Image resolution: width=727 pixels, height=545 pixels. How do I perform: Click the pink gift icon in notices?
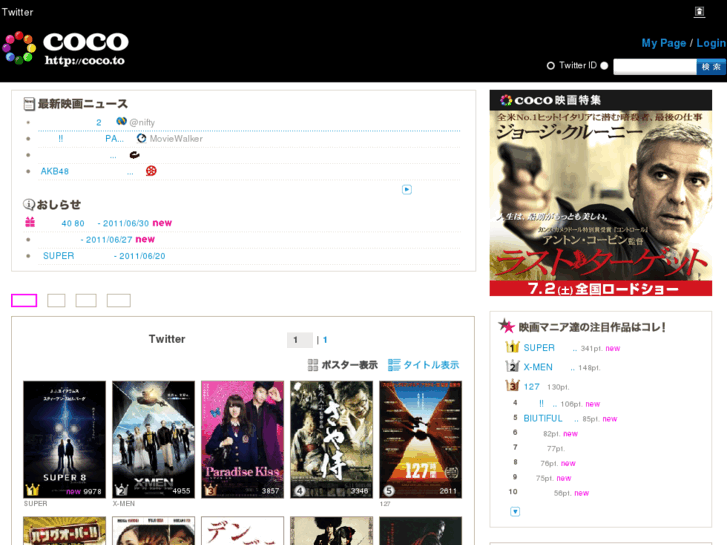point(30,222)
